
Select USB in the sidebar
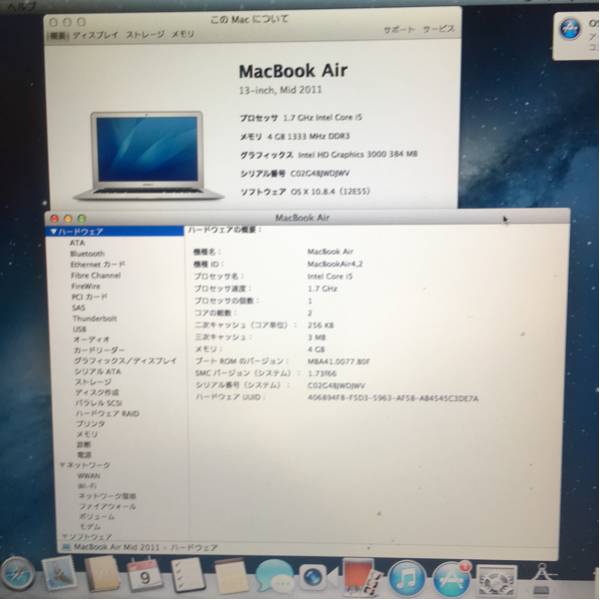[80, 329]
